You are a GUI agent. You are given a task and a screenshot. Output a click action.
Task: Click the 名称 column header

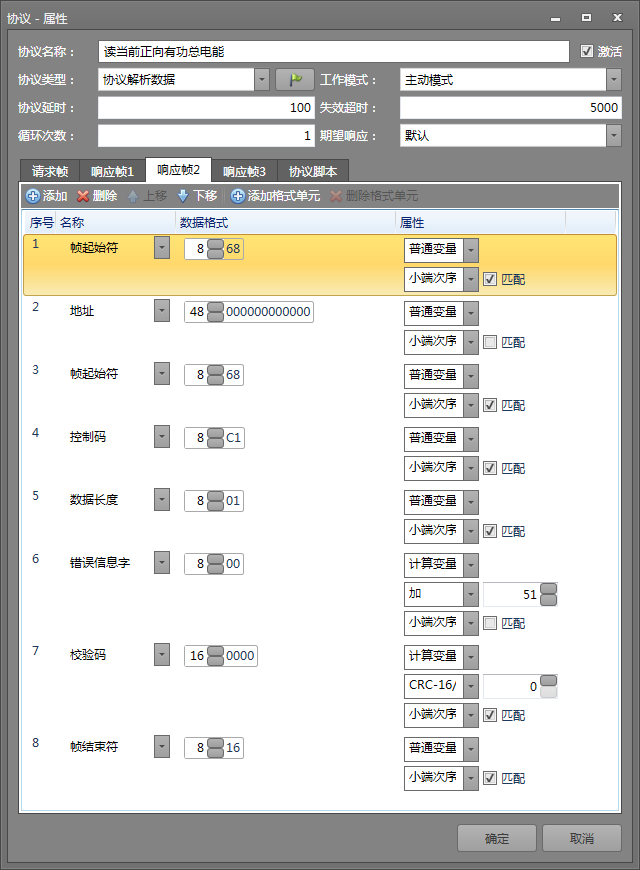[x=115, y=222]
